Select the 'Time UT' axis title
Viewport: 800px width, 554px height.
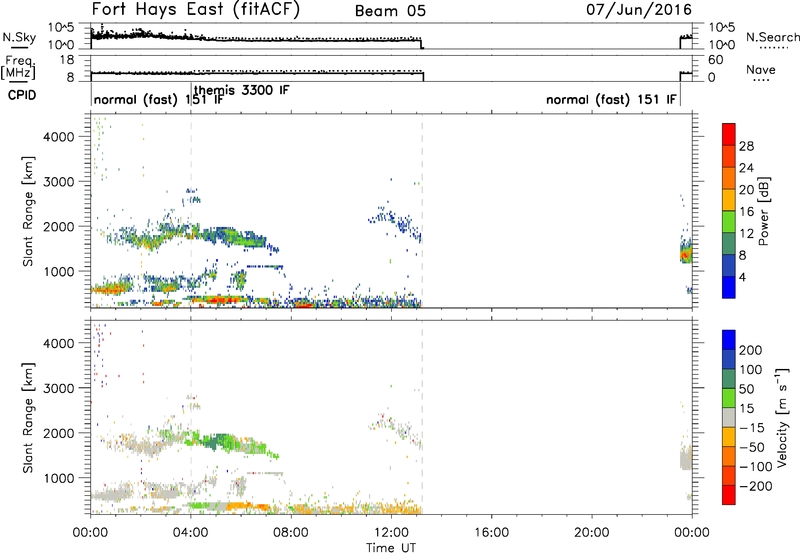pos(391,547)
